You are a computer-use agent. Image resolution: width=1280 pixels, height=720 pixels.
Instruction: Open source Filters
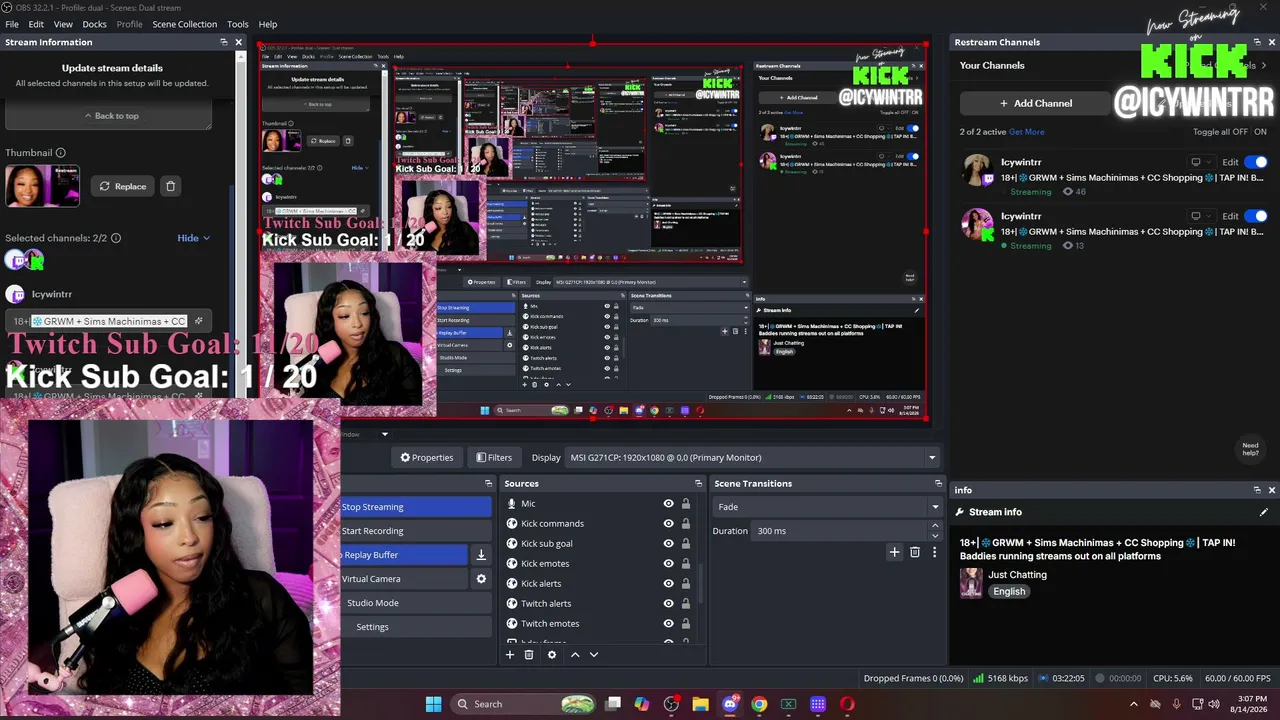494,458
